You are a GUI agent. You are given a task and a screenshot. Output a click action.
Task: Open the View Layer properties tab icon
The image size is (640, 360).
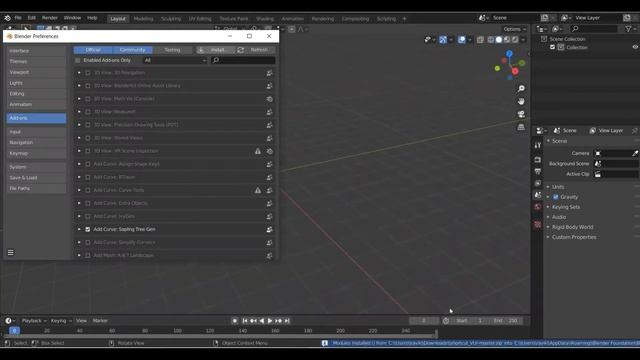(x=538, y=183)
